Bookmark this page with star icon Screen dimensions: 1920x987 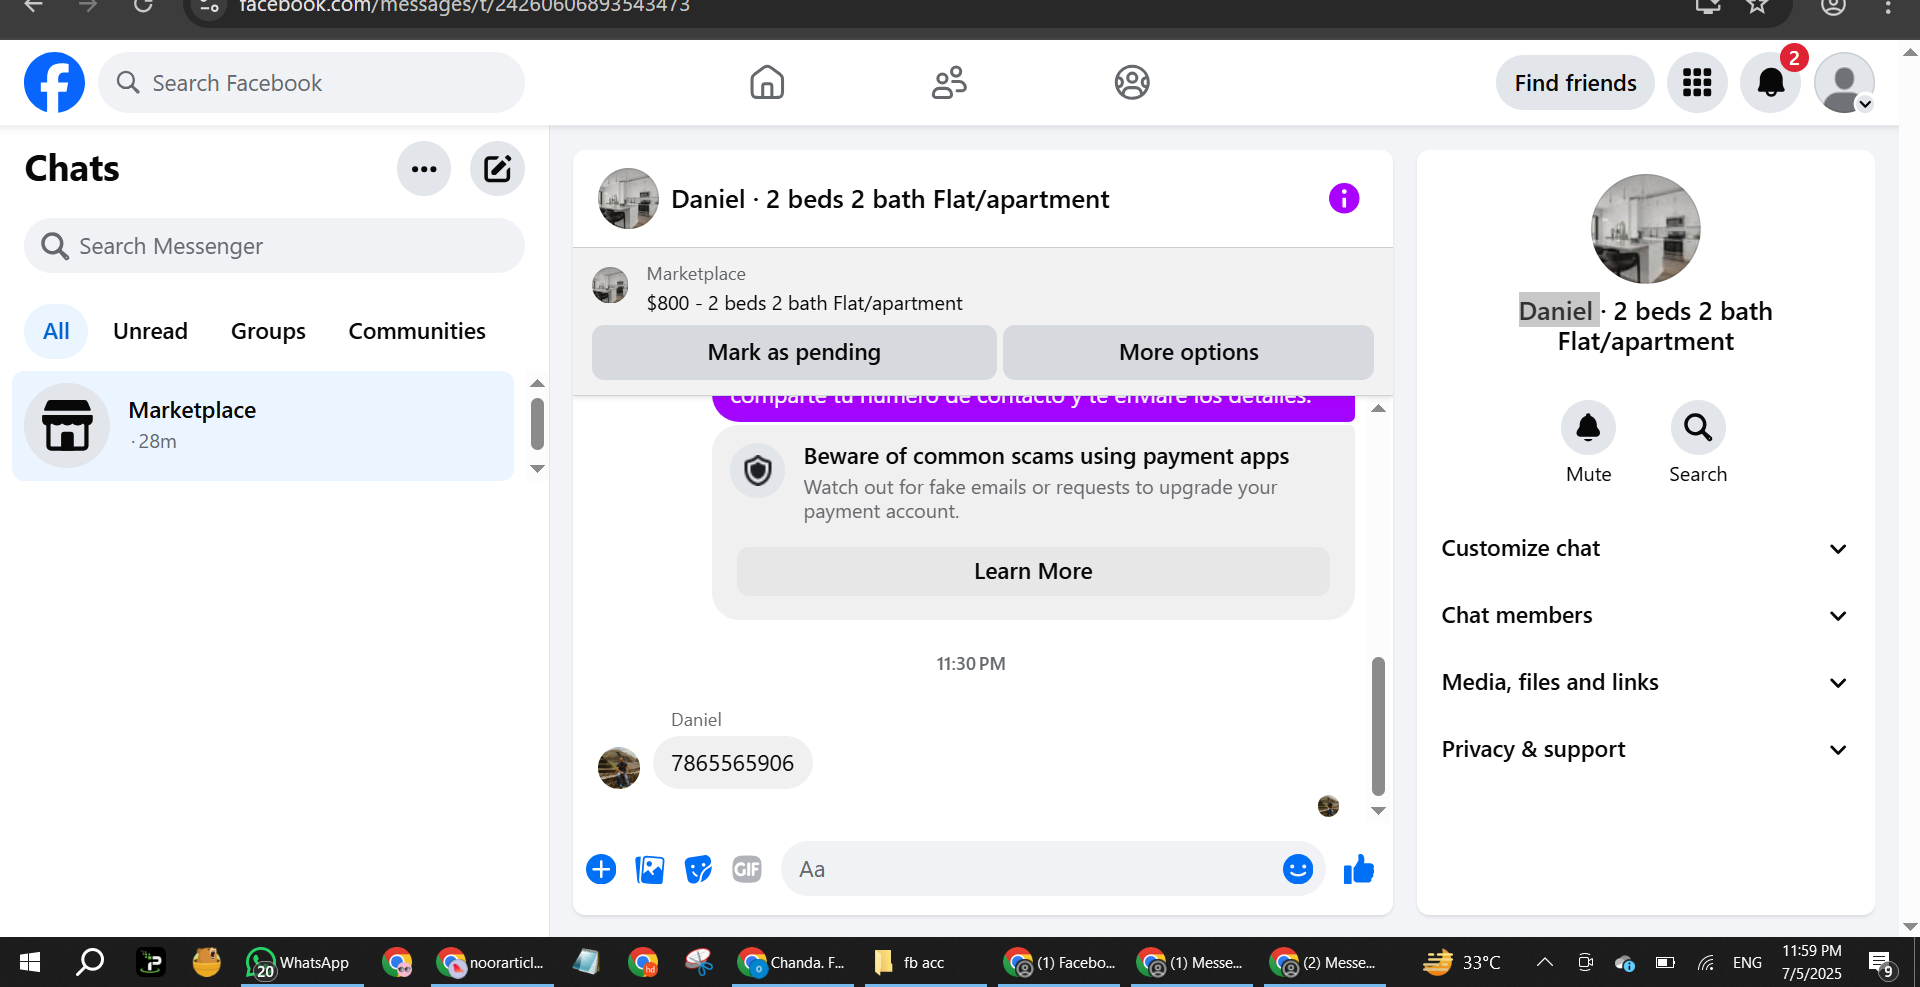point(1757,6)
